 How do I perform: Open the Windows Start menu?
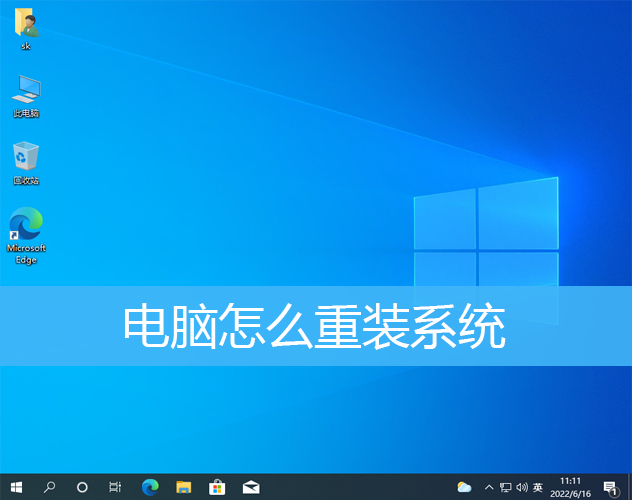(x=15, y=487)
